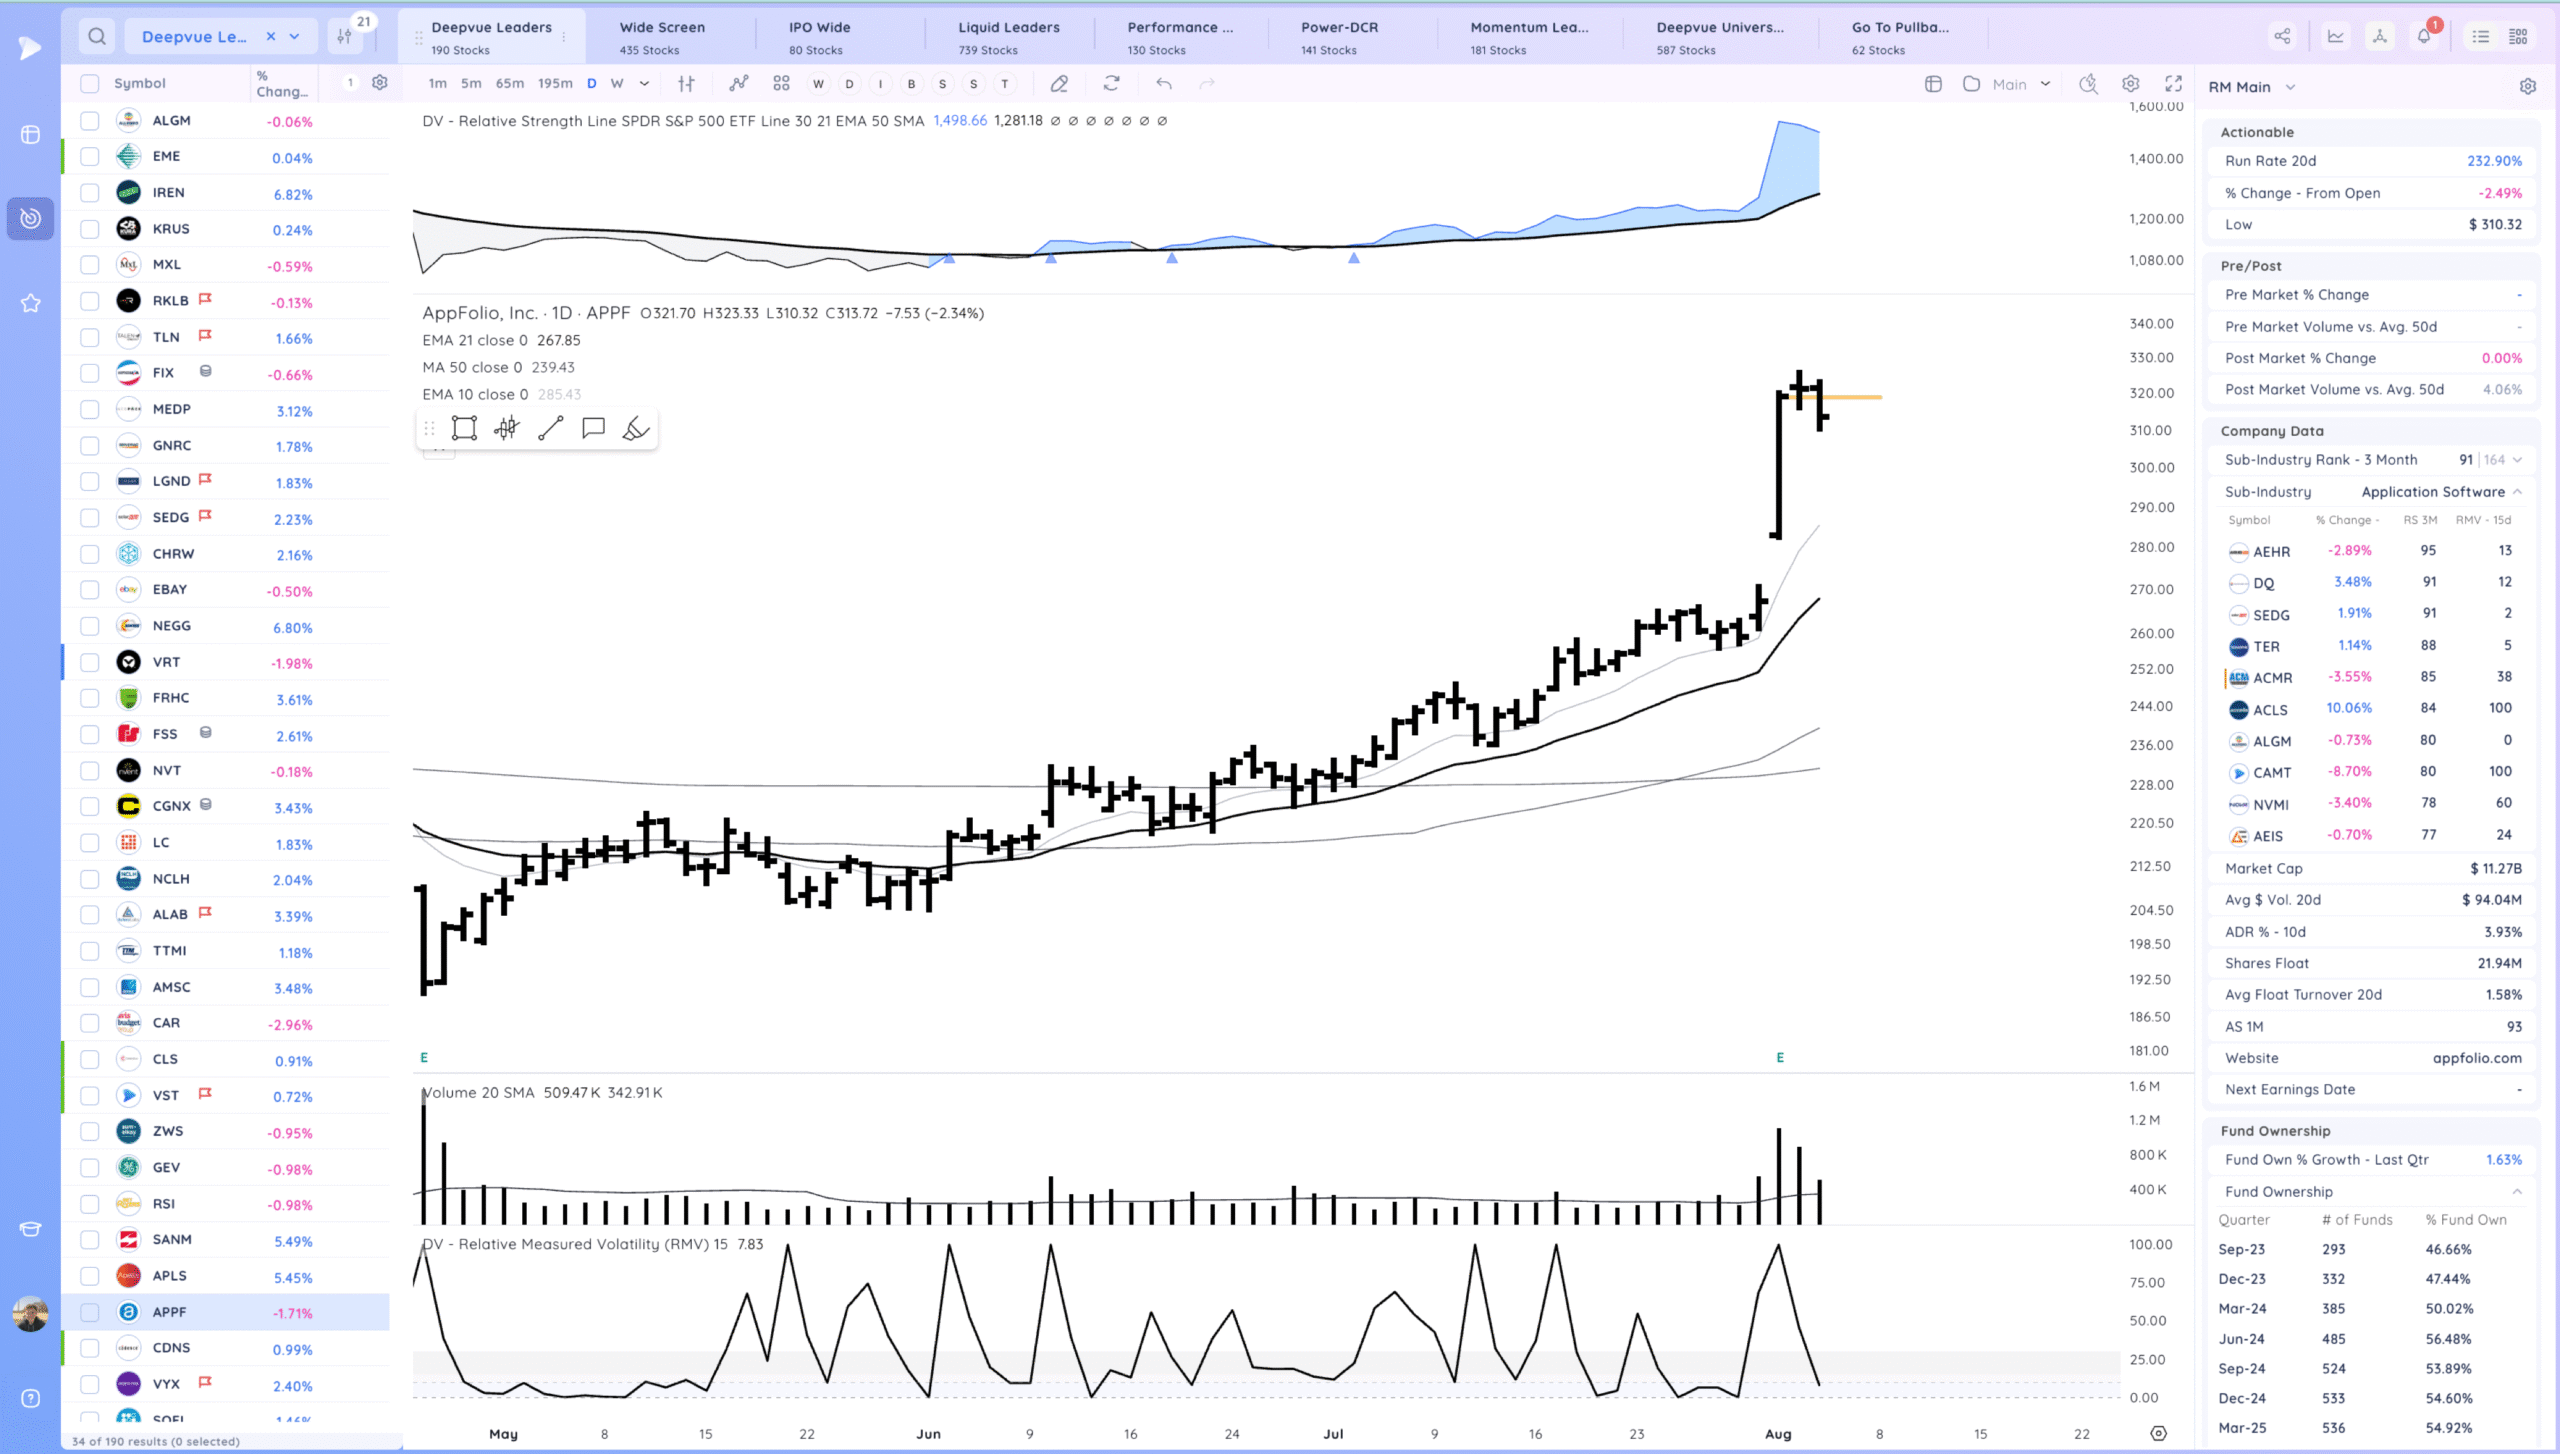Open watchlist column settings gear
Viewport: 2560px width, 1454px height.
(x=379, y=83)
